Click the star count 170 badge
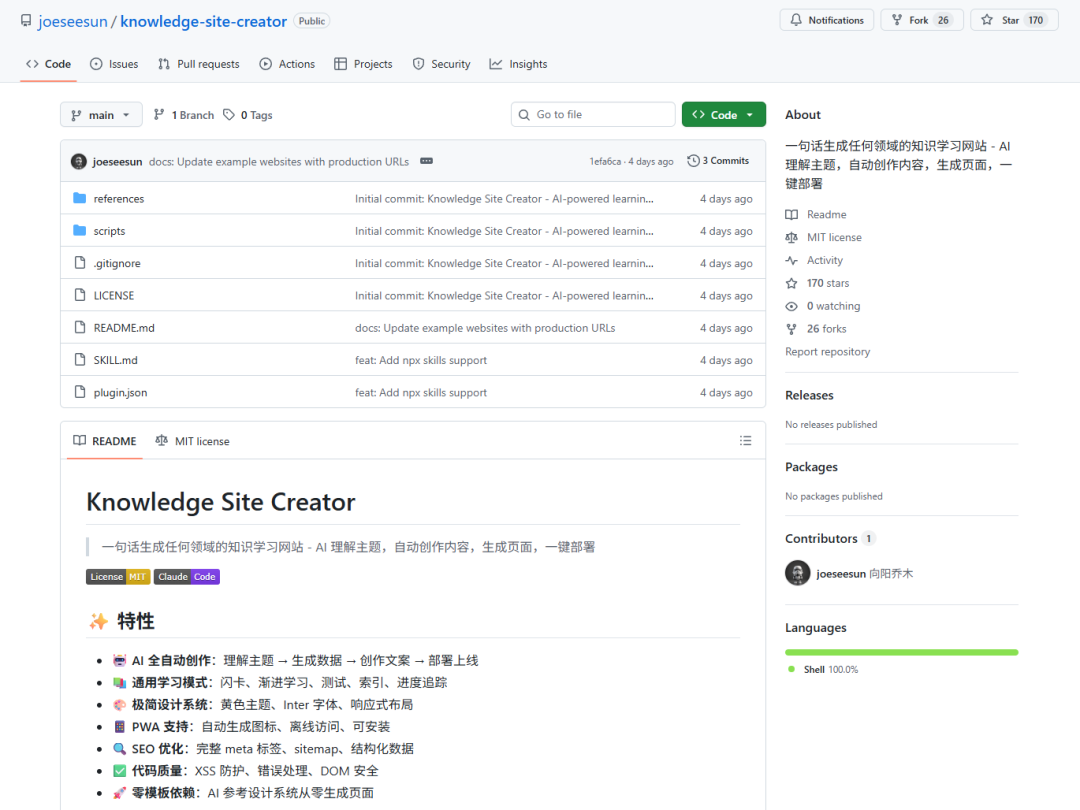This screenshot has width=1080, height=810. pos(1036,20)
